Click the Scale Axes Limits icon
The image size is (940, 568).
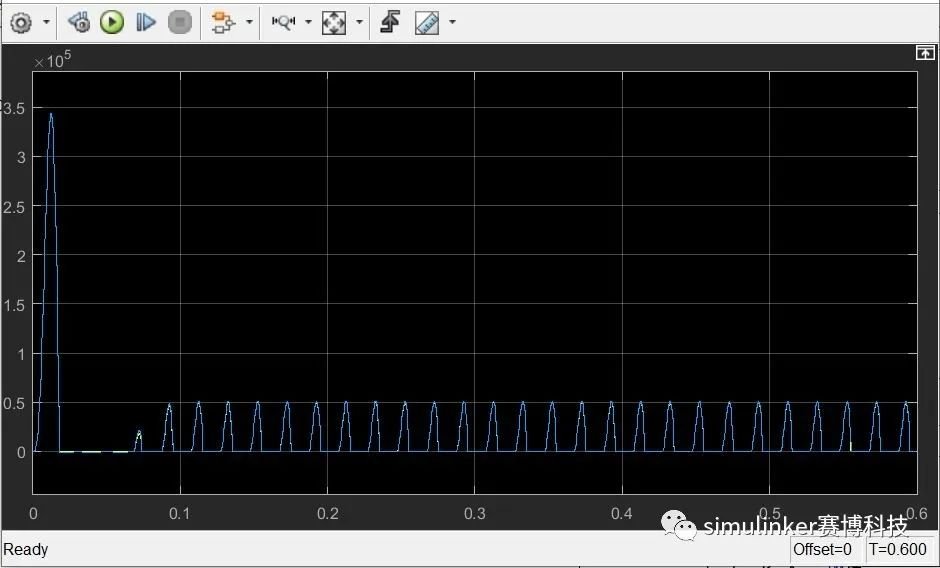tap(334, 23)
